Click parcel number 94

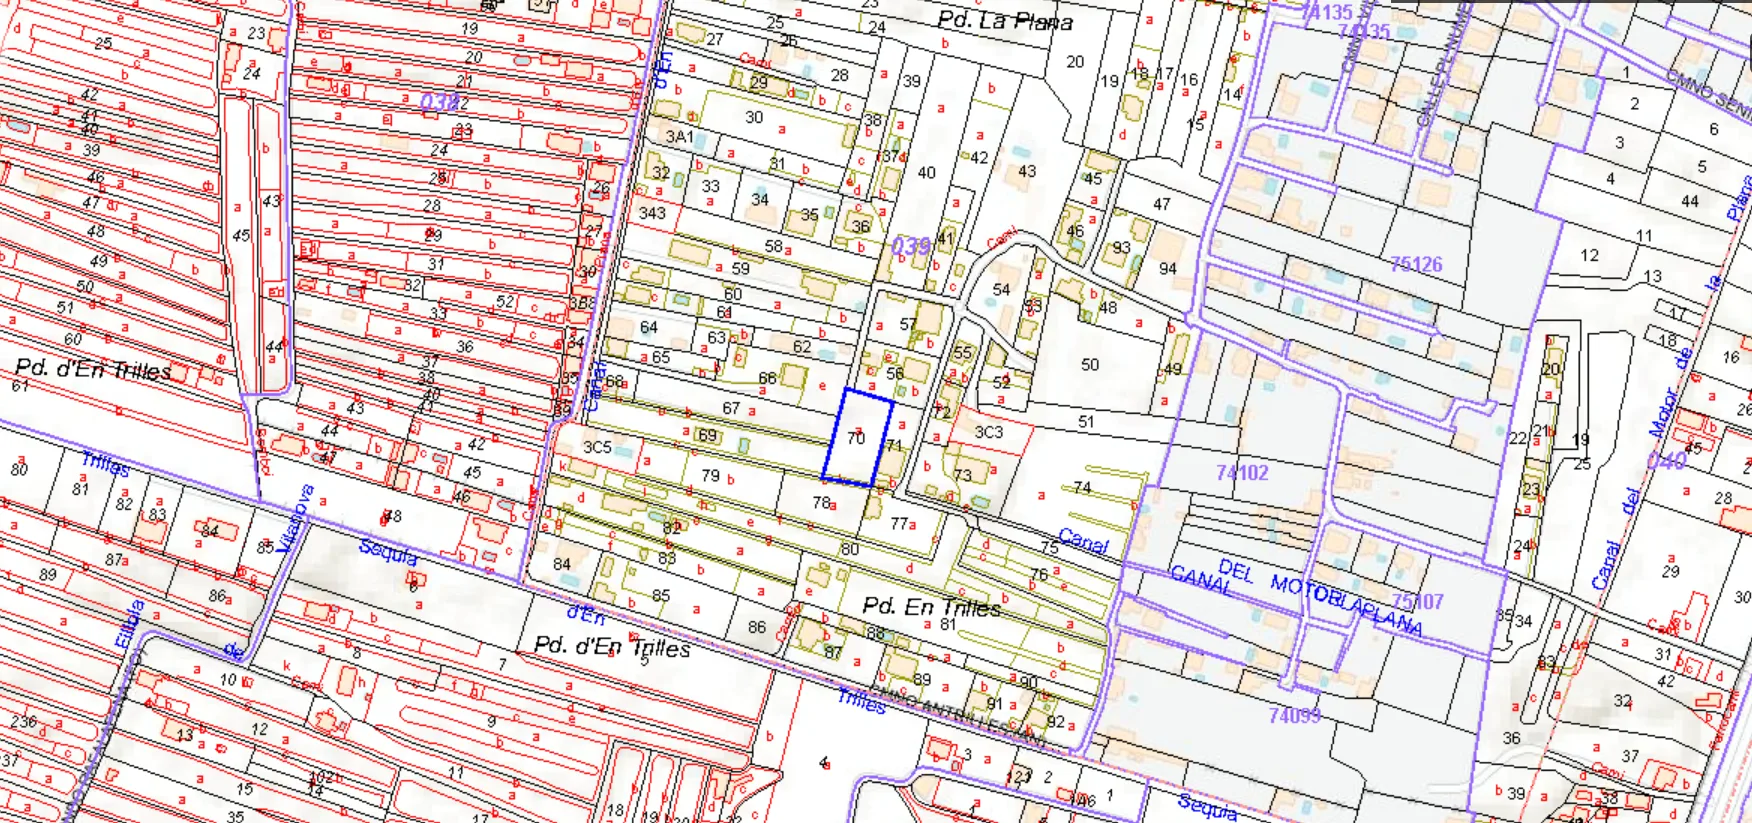tap(1168, 268)
